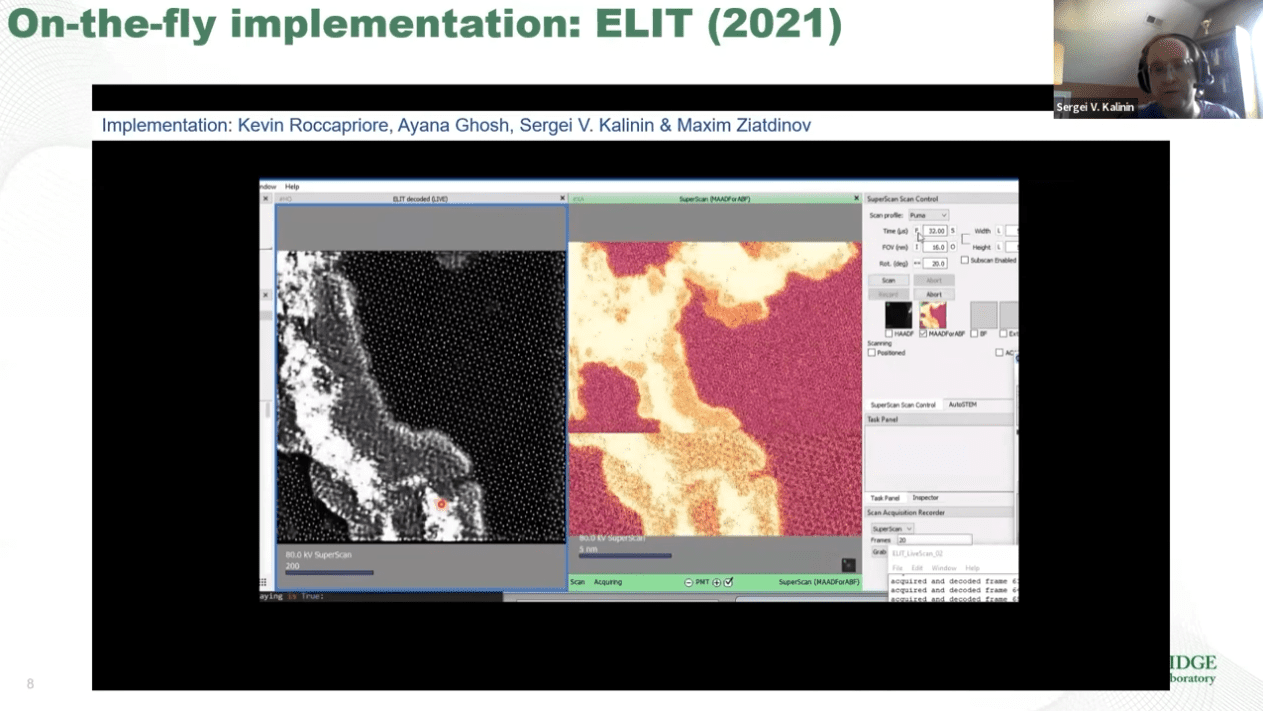Image resolution: width=1263 pixels, height=711 pixels.
Task: Close the SuperScan (MAADForABF) display panel
Action: [x=857, y=199]
